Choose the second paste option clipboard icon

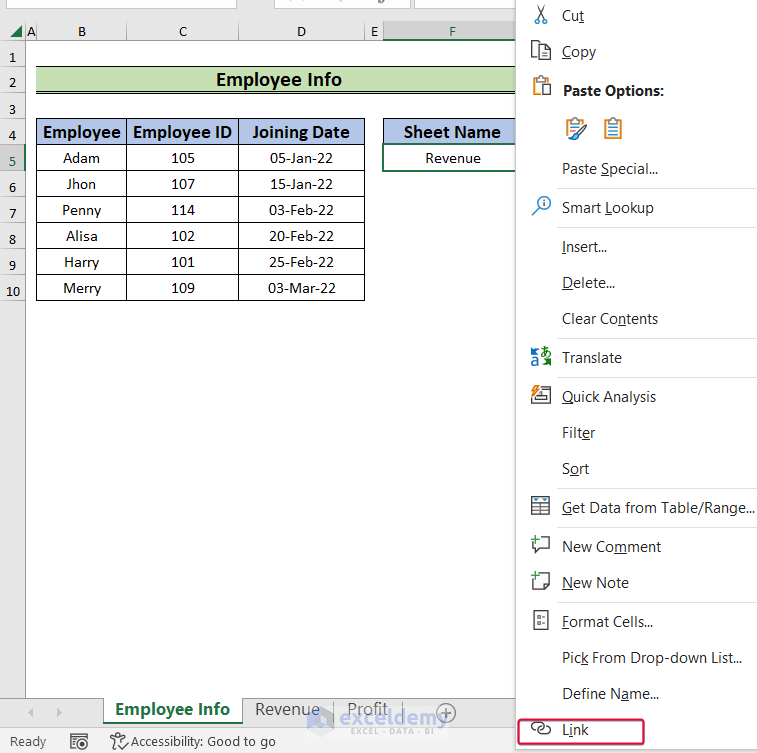coord(613,128)
